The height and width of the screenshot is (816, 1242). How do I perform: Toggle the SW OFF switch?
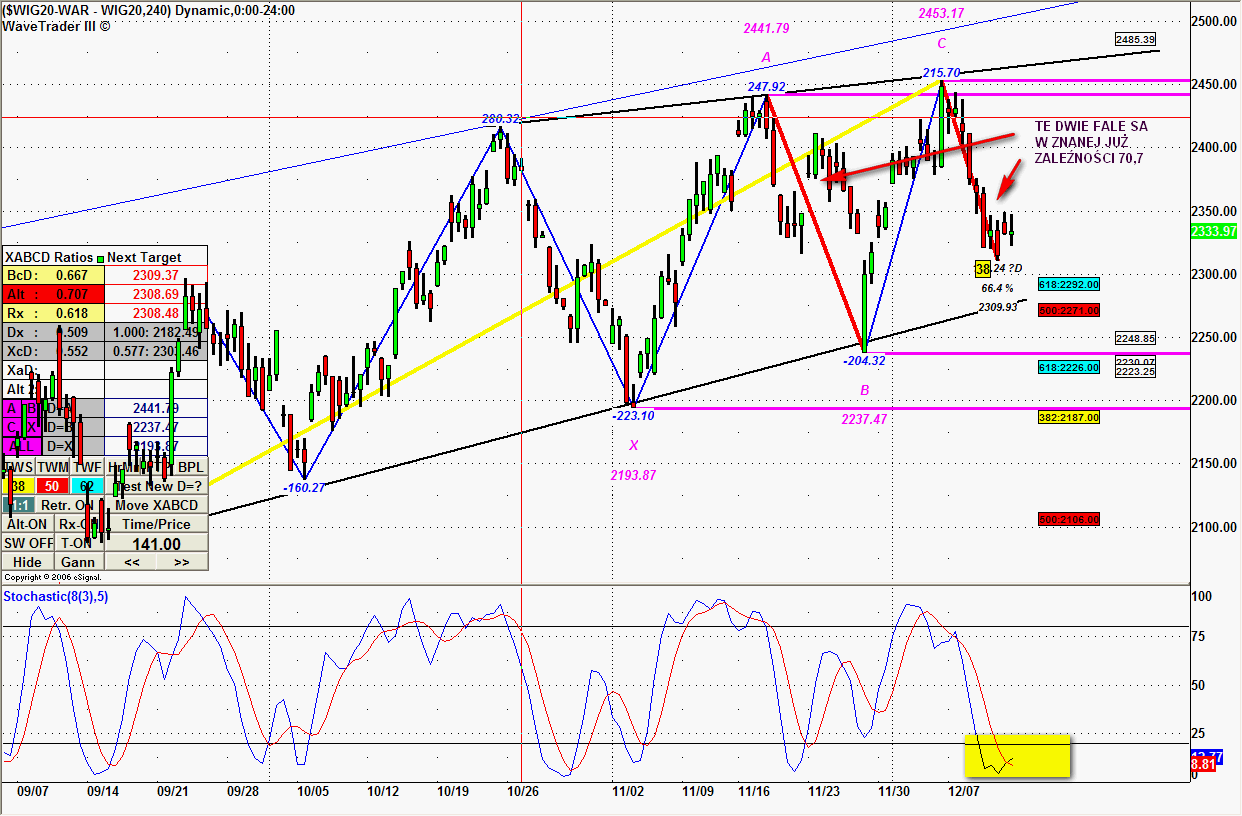coord(27,543)
